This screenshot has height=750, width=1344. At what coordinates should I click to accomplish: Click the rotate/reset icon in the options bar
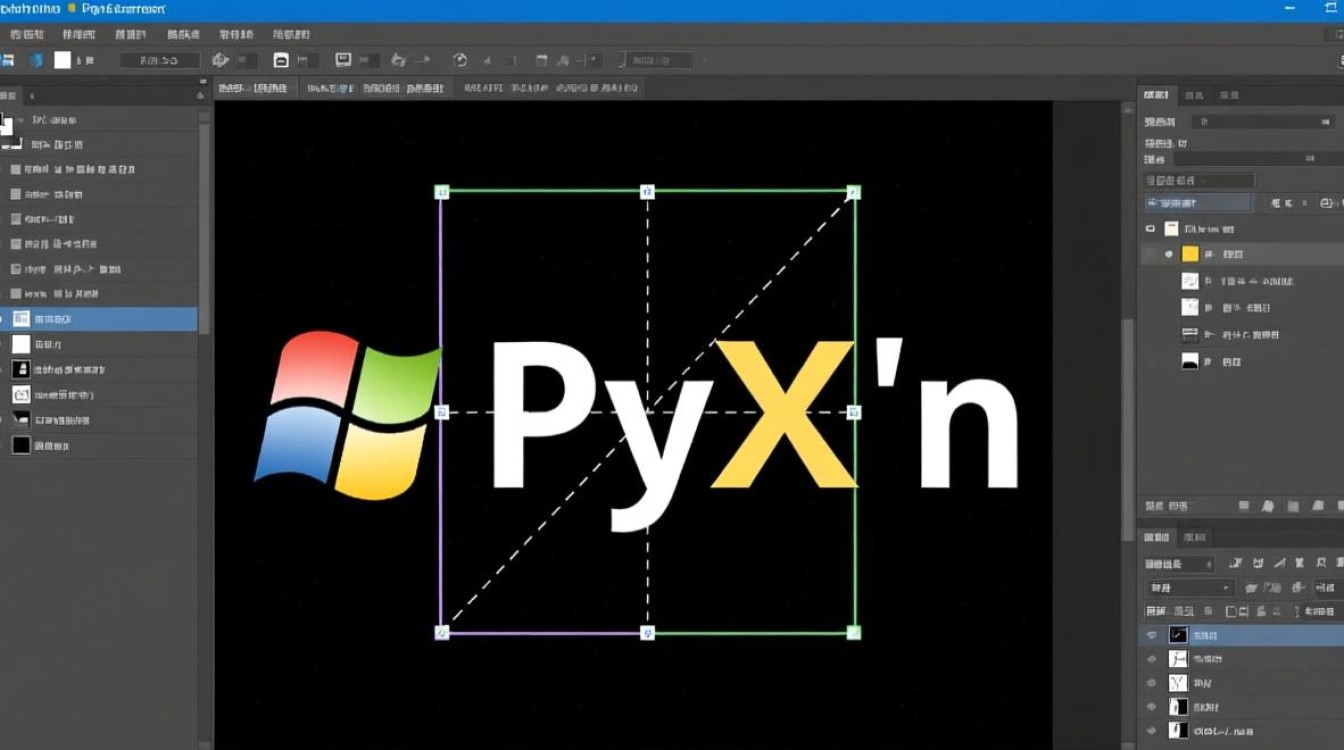point(461,59)
